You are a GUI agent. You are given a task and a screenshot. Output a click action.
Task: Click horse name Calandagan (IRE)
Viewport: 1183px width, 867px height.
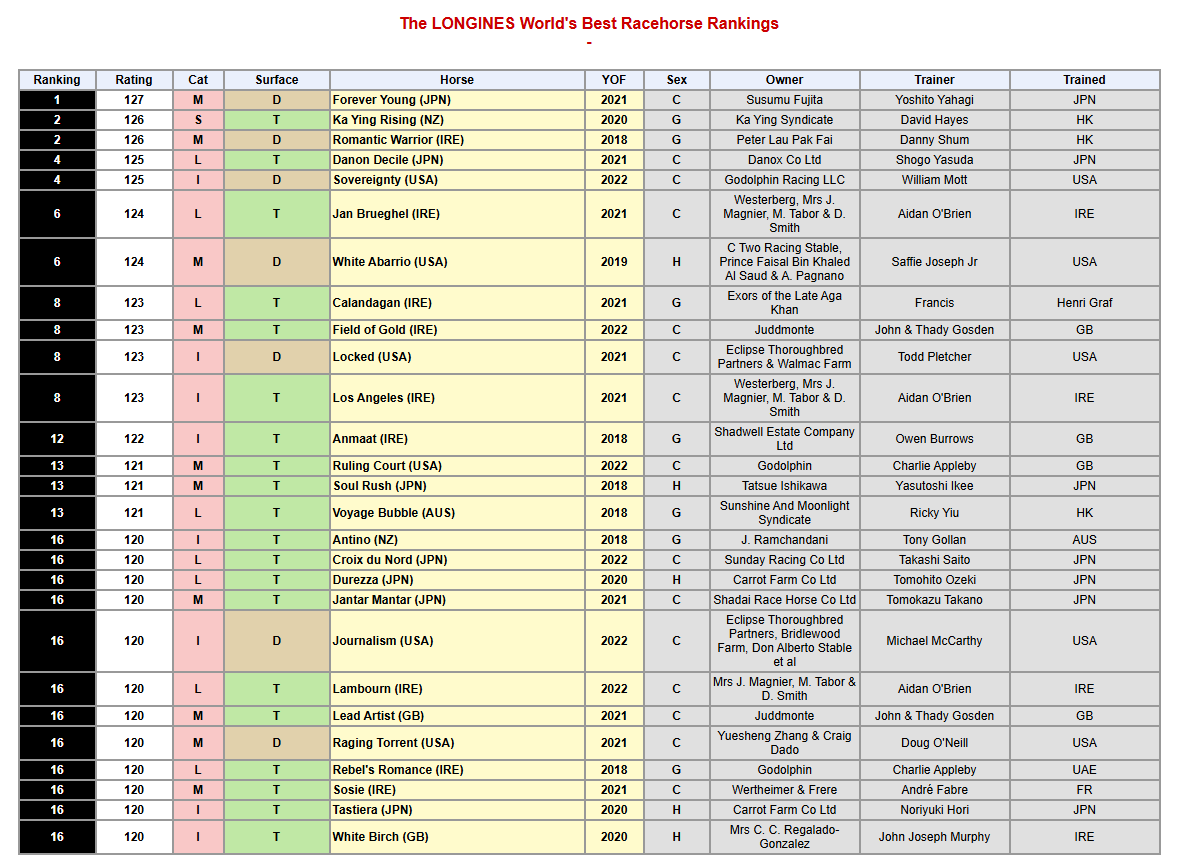[383, 303]
